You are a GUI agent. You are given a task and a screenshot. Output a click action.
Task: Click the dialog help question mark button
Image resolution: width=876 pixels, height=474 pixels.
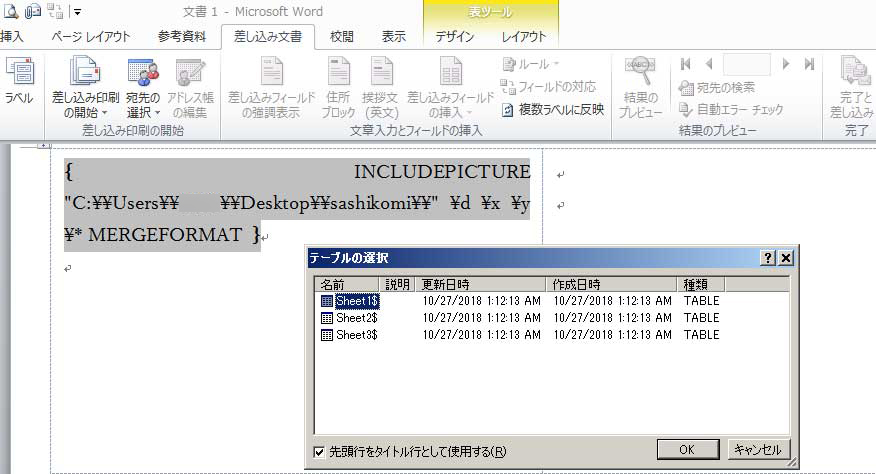pos(768,258)
